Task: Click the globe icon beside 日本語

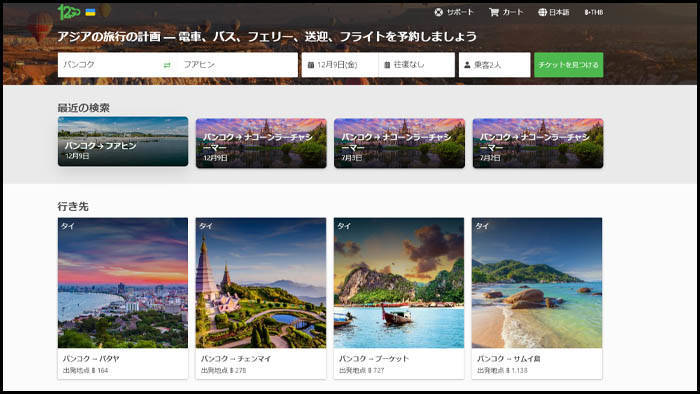Action: (542, 12)
